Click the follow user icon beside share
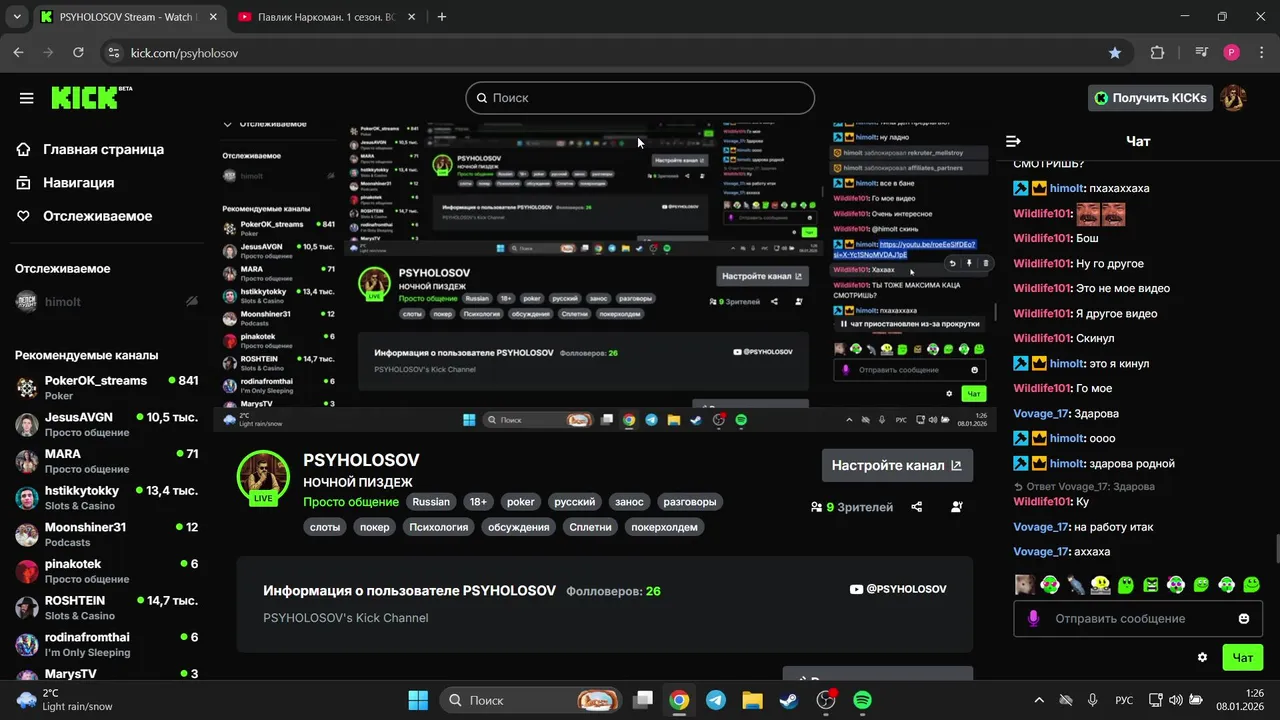 pyautogui.click(x=957, y=507)
